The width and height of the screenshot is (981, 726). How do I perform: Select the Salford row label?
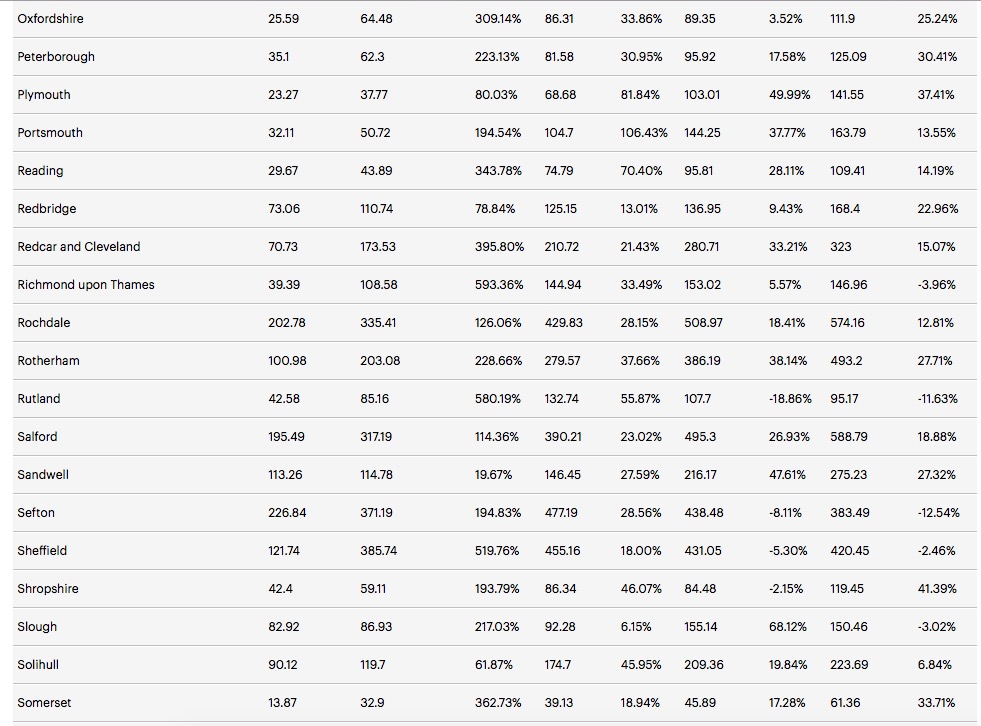(37, 437)
